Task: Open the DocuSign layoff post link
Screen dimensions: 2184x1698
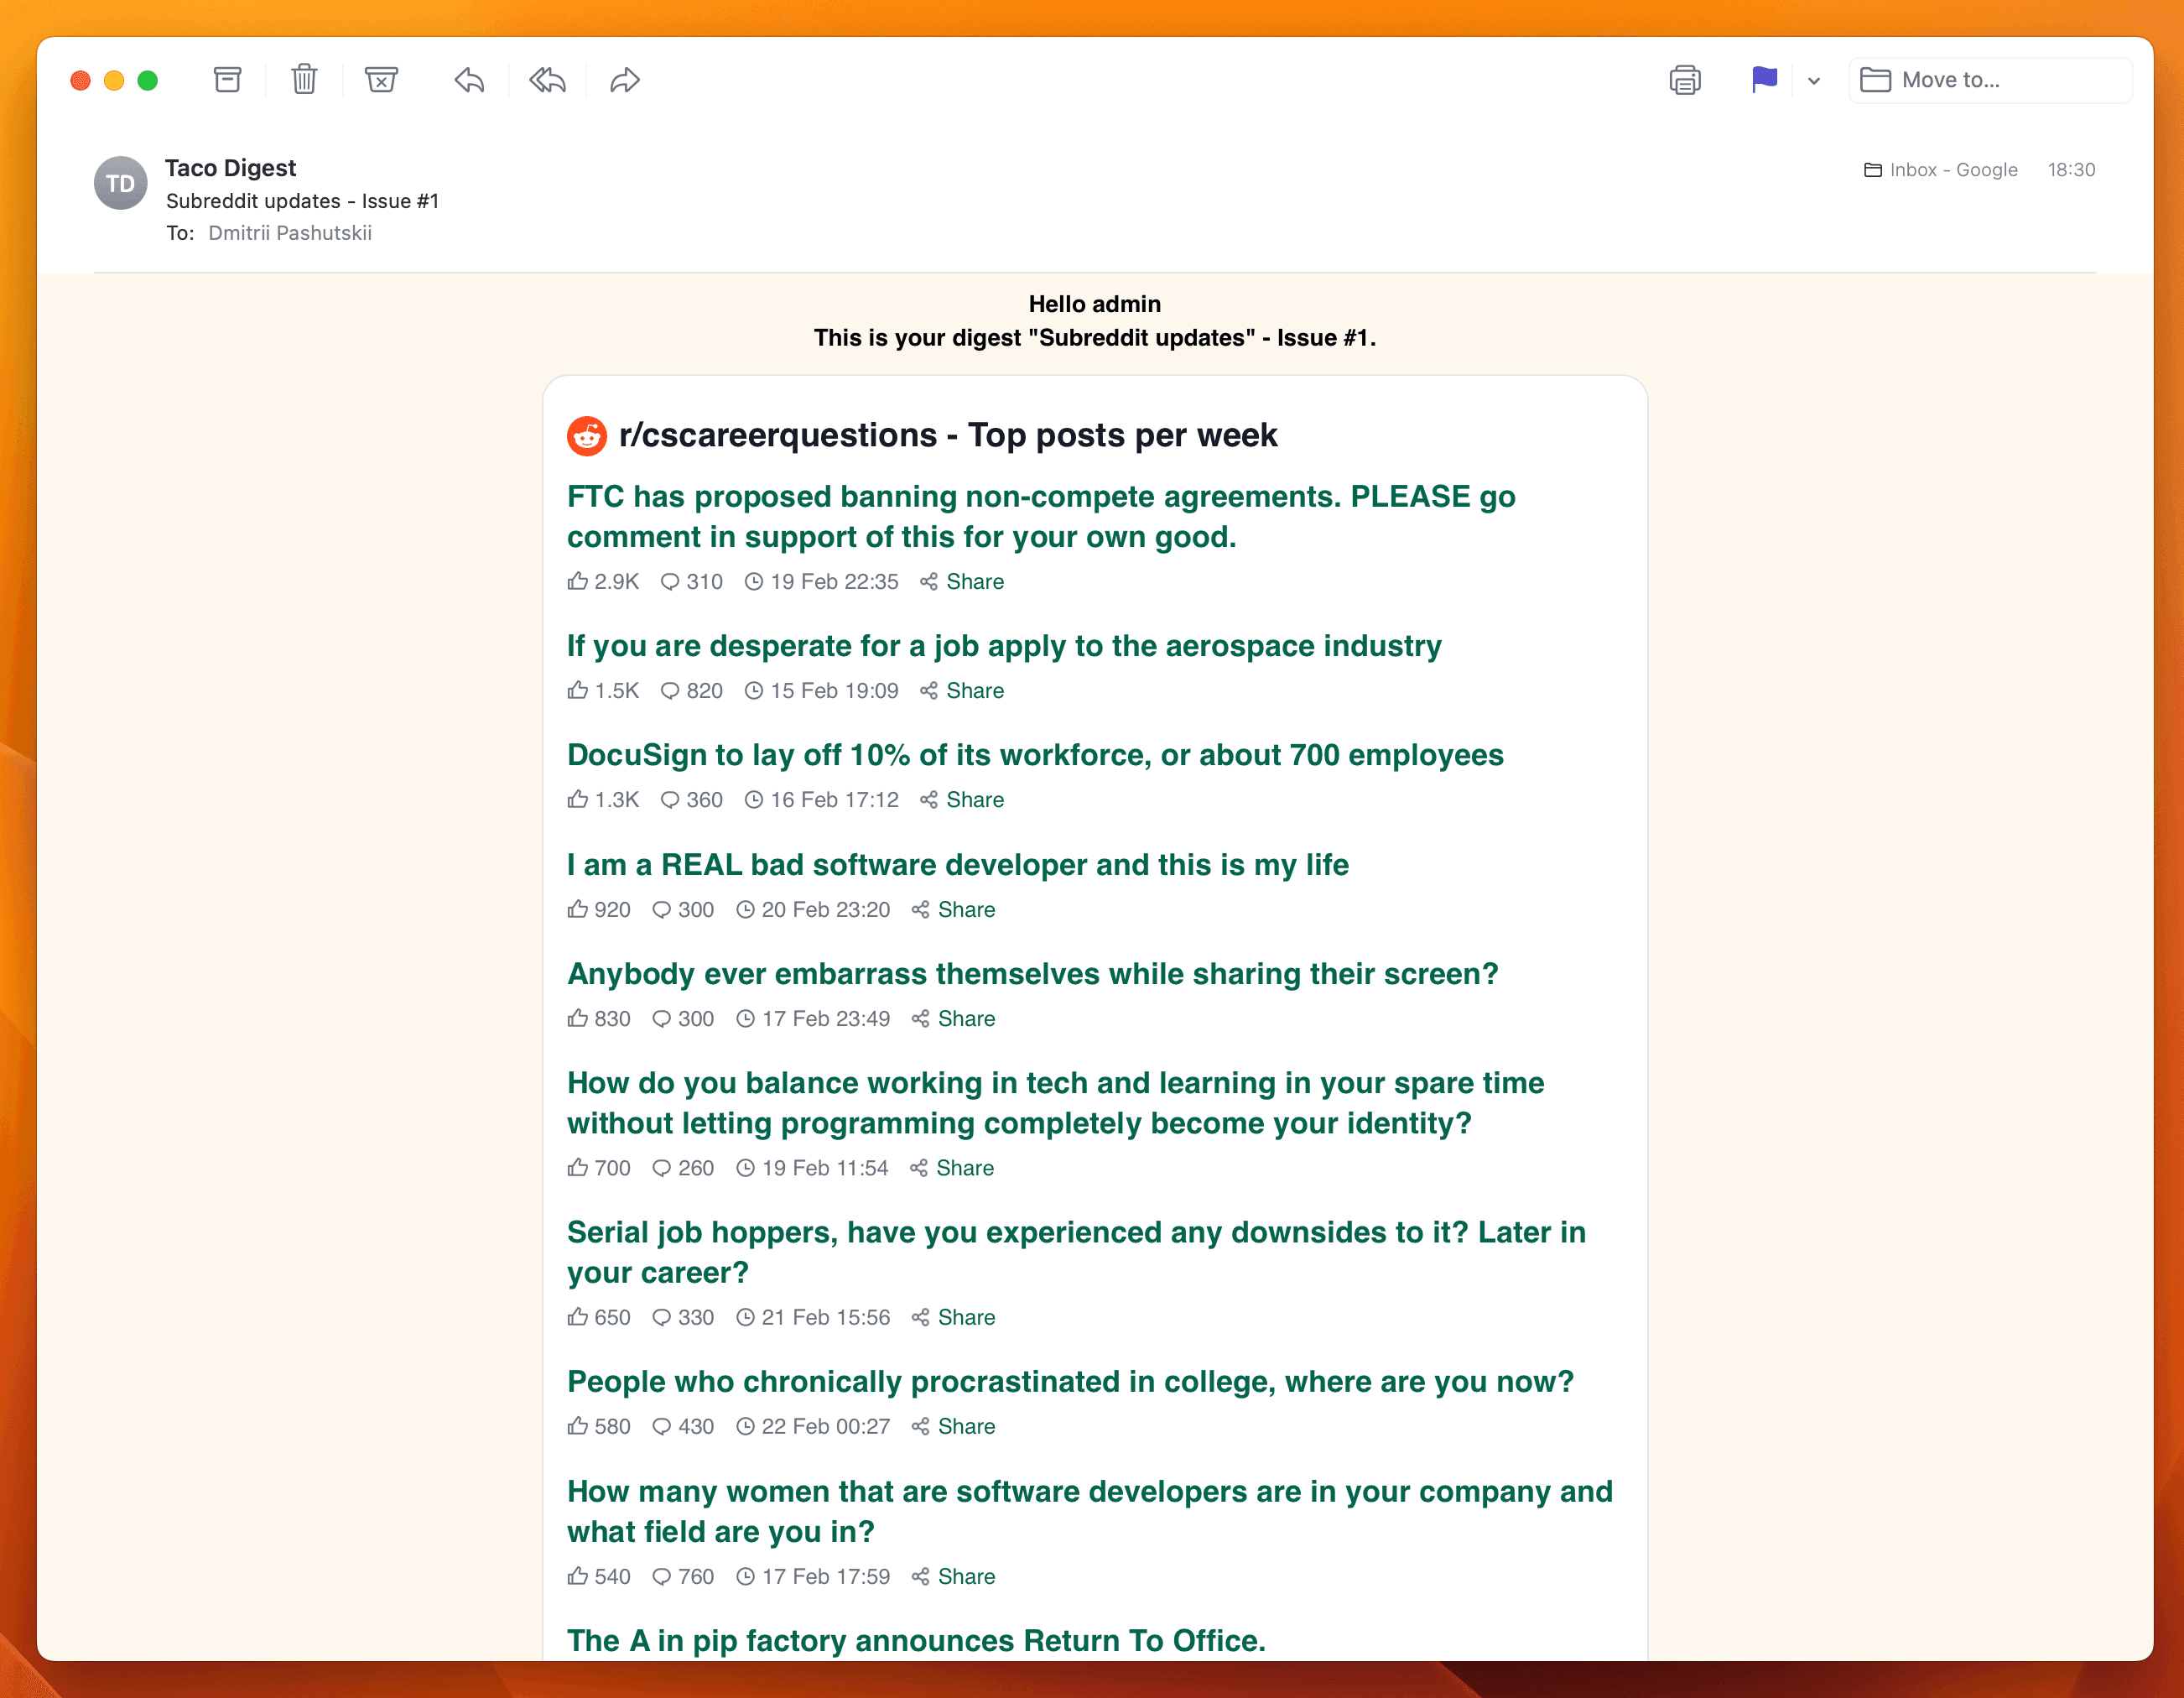Action: (1035, 755)
